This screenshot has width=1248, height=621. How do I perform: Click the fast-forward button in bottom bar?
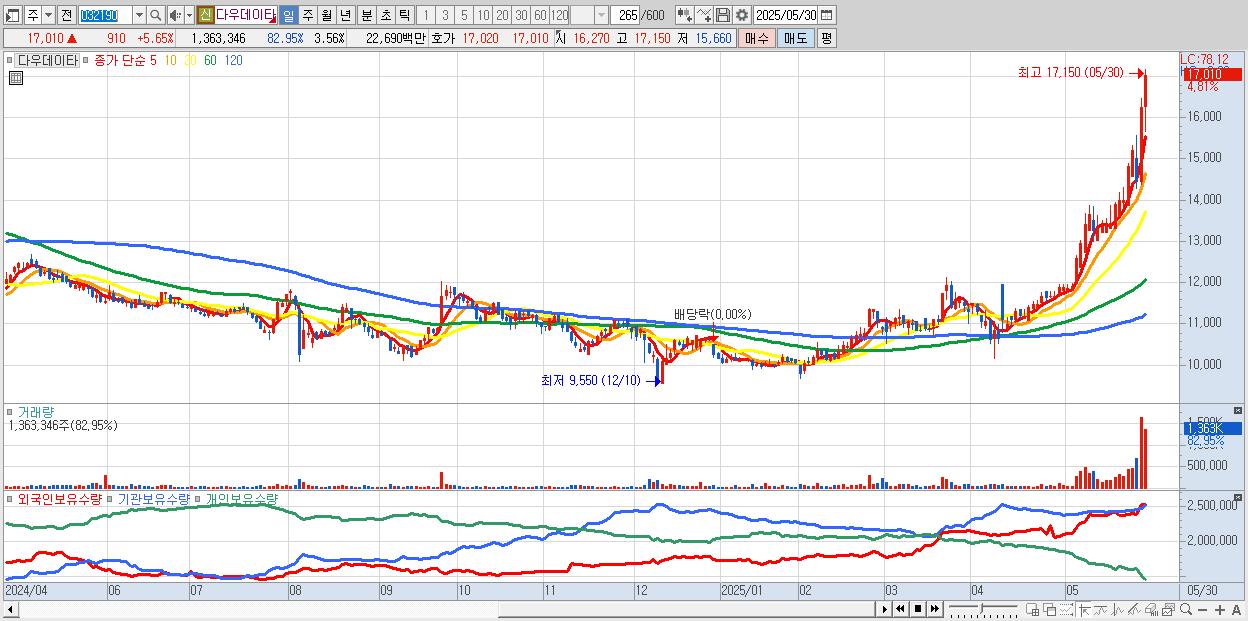[x=934, y=609]
